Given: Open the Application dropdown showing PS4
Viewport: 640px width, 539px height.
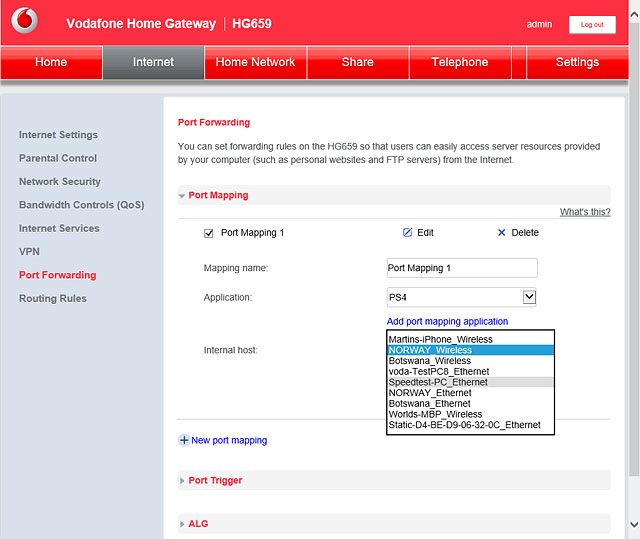Looking at the screenshot, I should pos(462,297).
